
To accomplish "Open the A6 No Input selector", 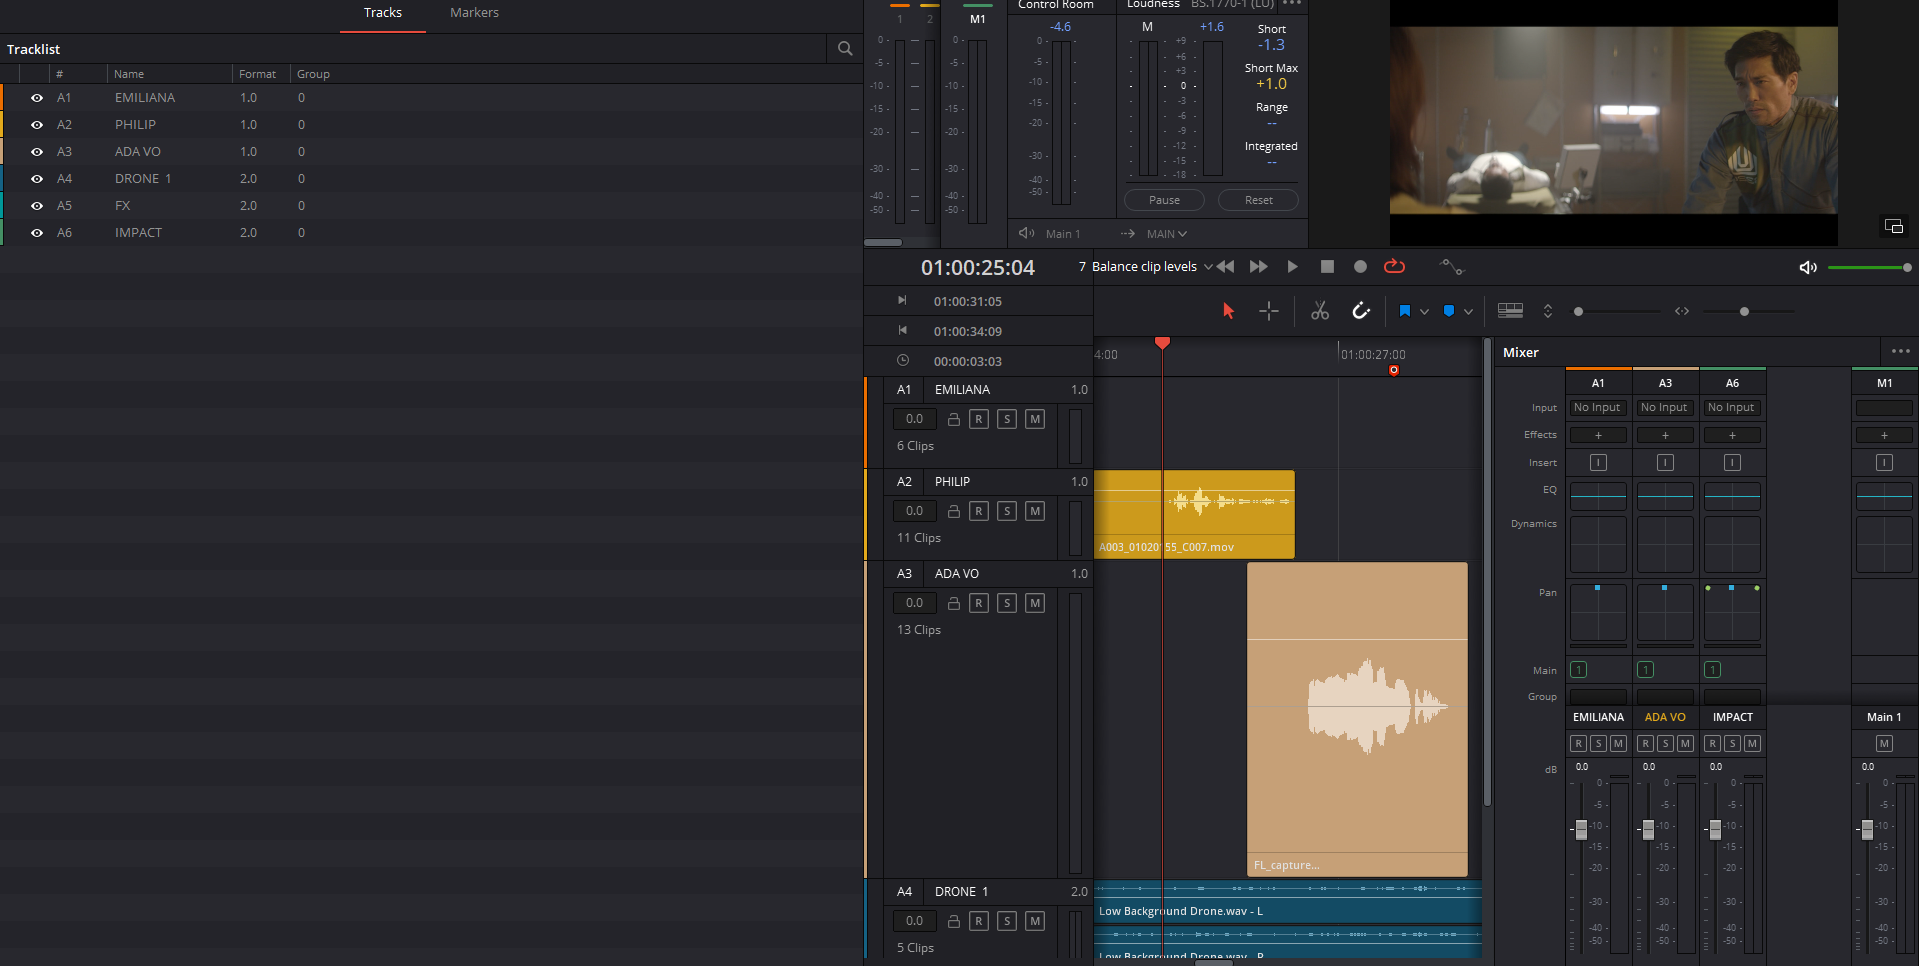I will (1731, 408).
